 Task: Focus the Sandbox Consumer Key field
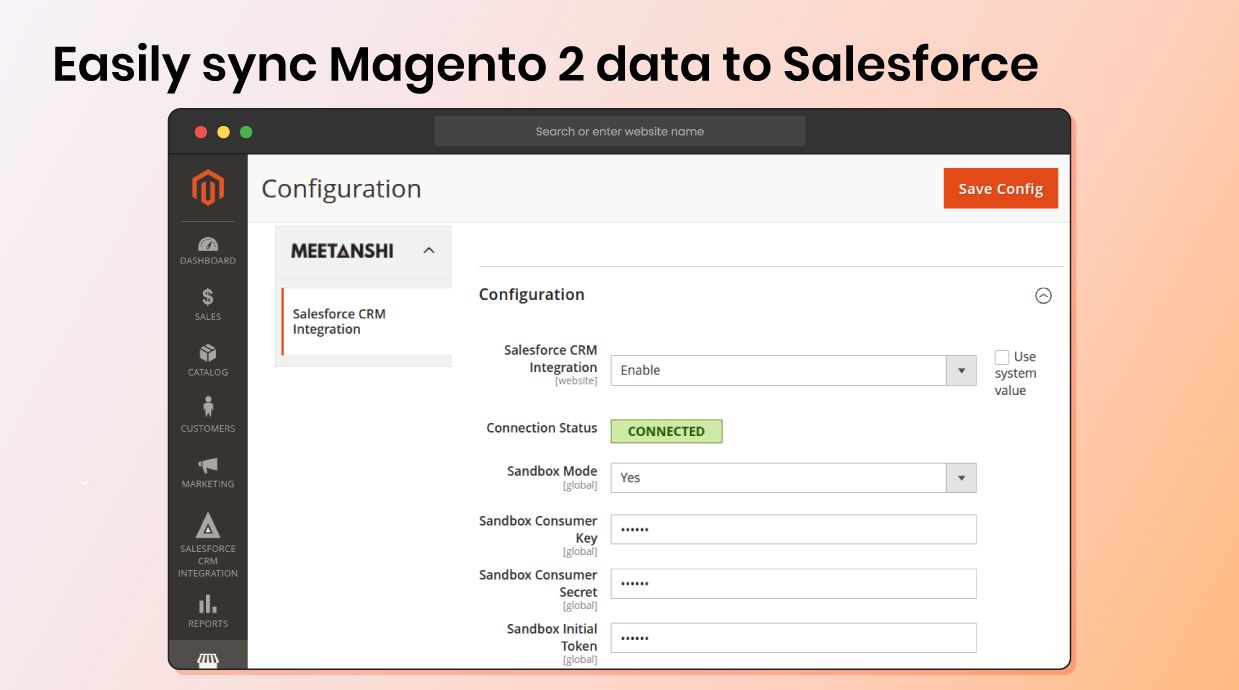(x=793, y=530)
